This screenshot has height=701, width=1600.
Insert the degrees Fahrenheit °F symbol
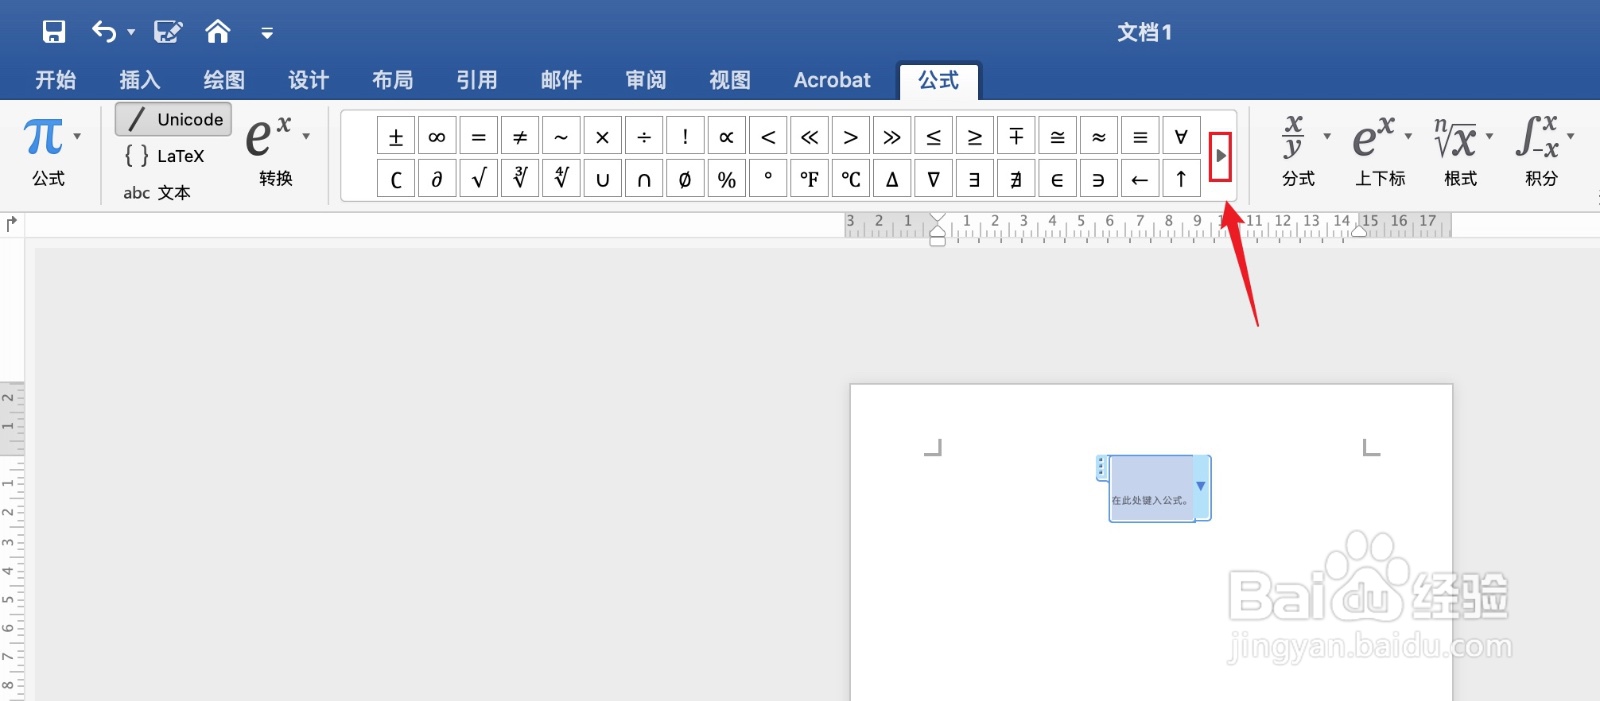(809, 179)
